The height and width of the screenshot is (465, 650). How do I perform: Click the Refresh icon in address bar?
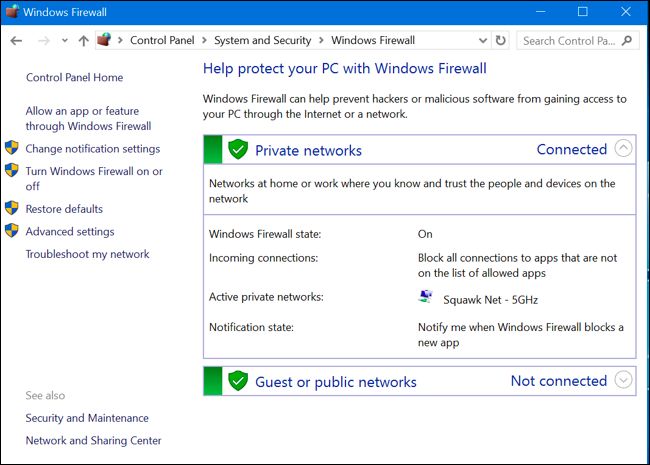click(501, 41)
